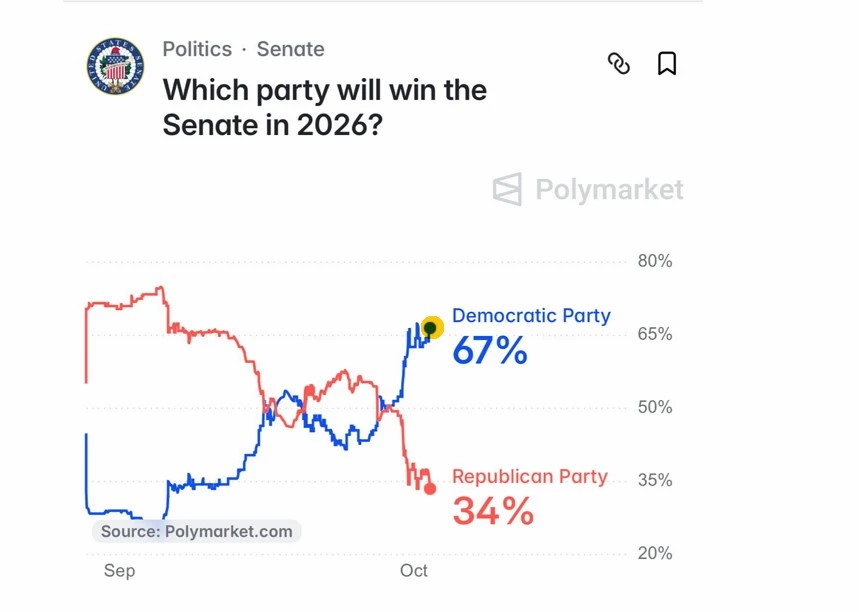This screenshot has height=612, width=859.
Task: Click the Sep axis label
Action: click(119, 570)
